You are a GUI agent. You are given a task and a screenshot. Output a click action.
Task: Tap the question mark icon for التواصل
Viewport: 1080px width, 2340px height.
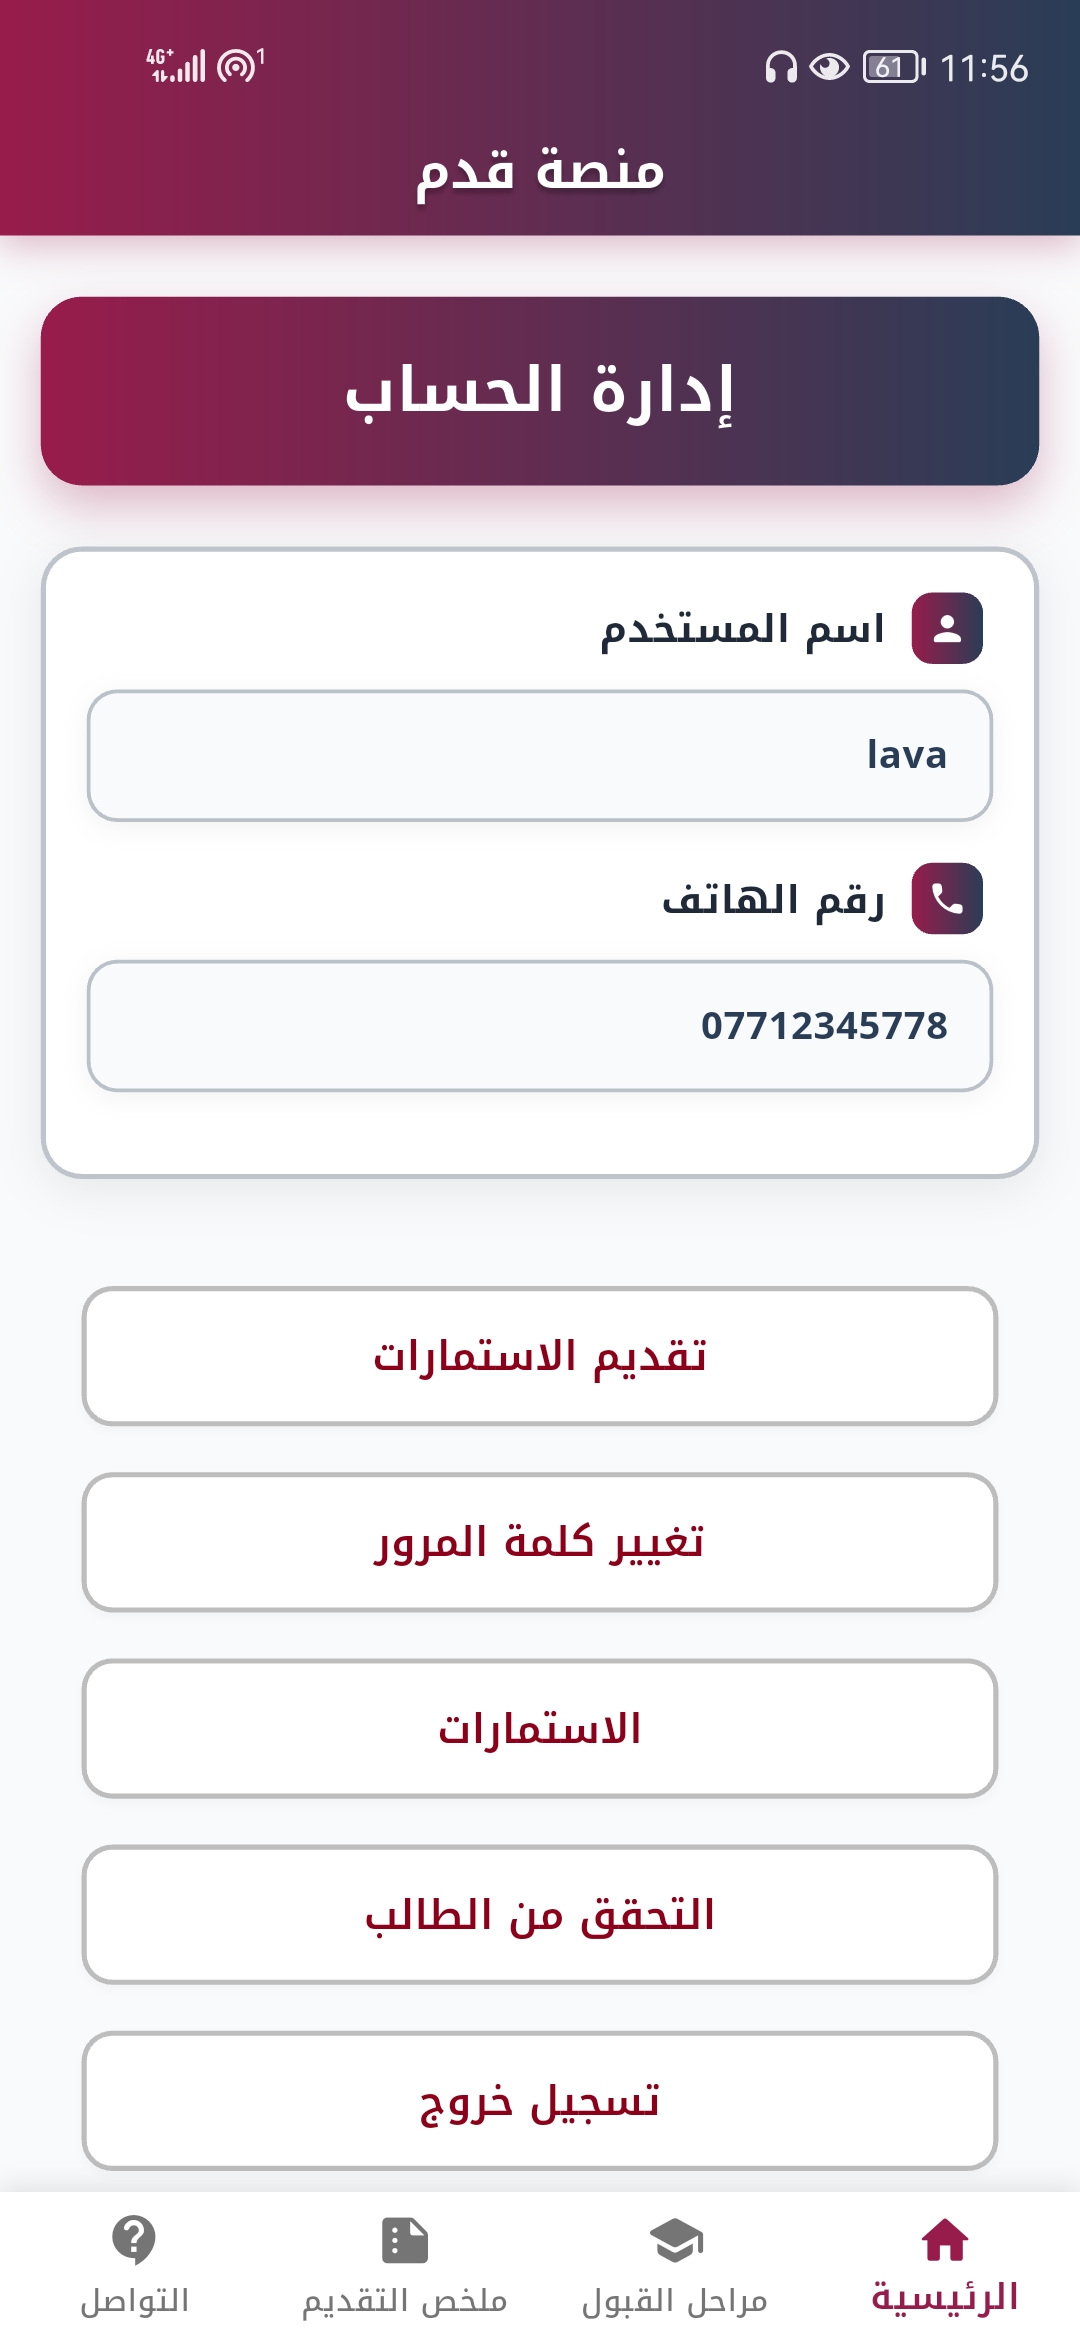(x=134, y=2240)
